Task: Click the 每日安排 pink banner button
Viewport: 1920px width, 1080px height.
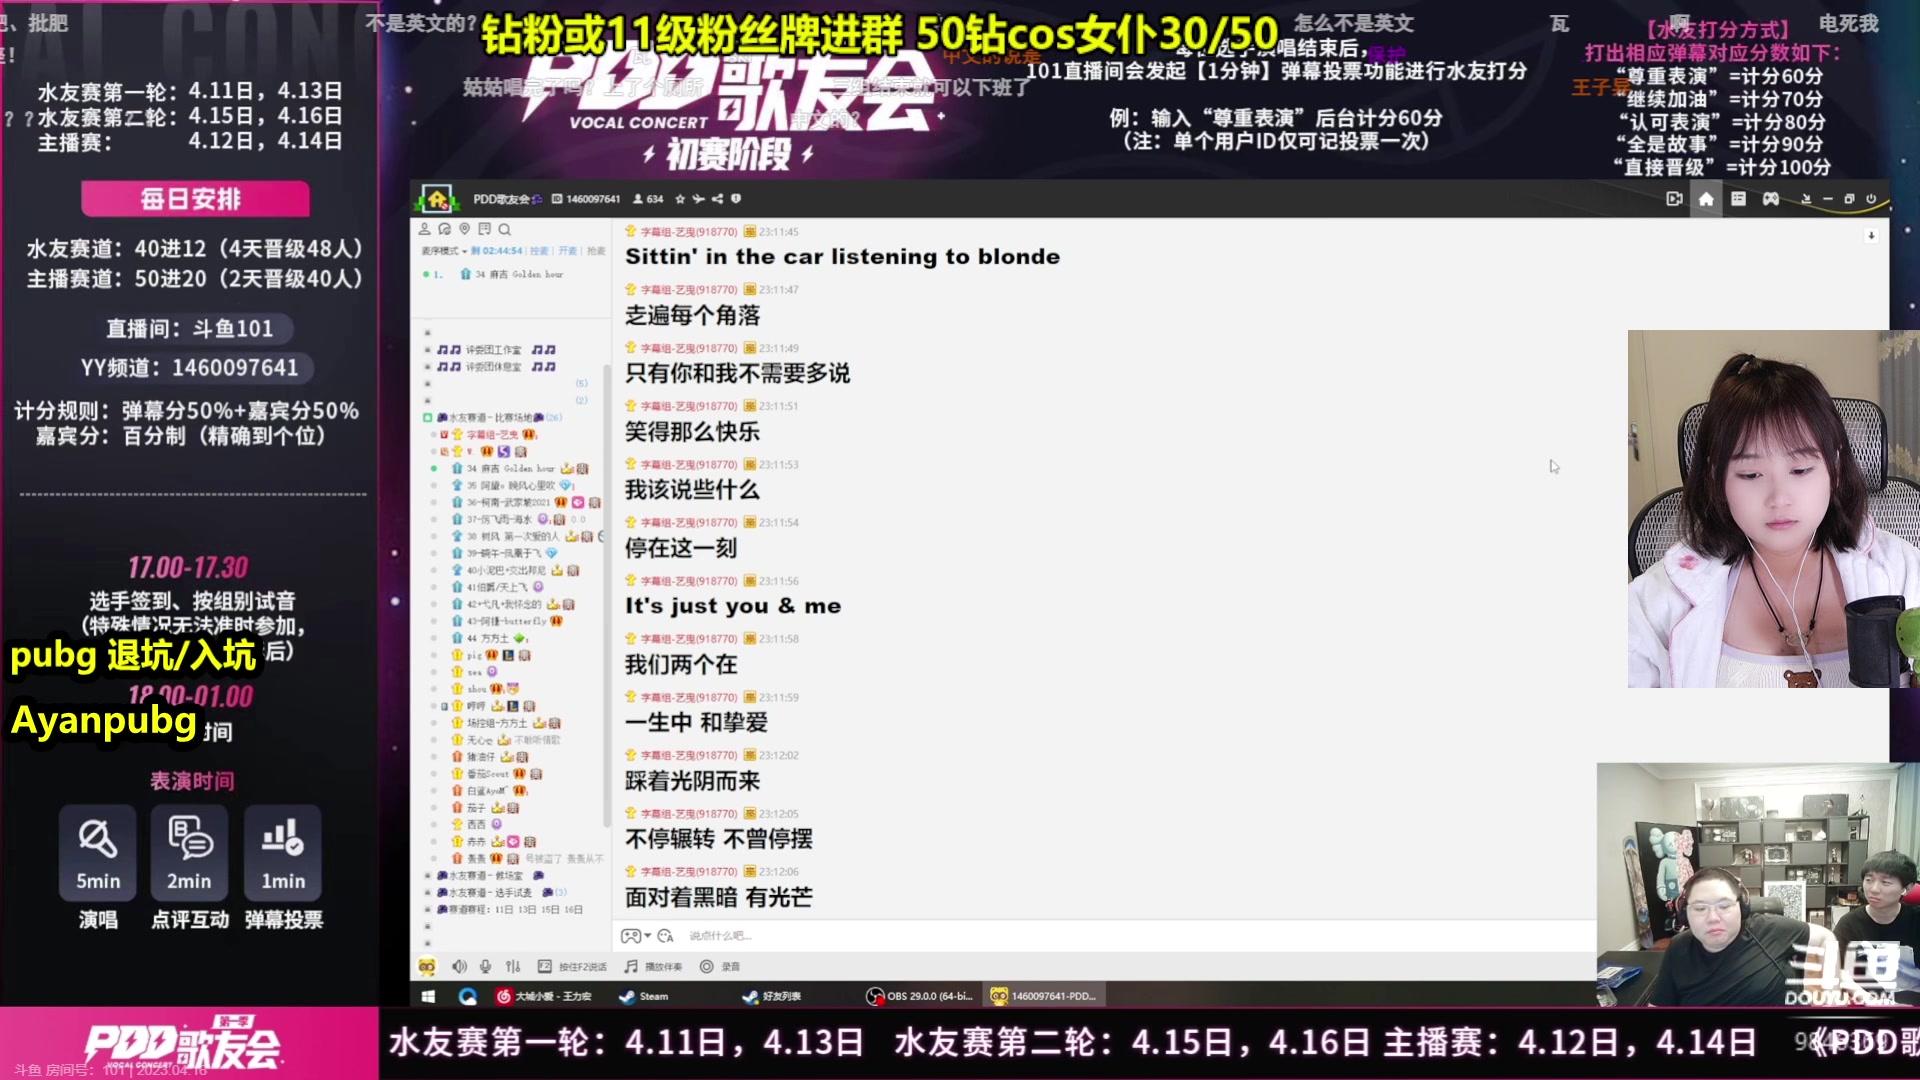Action: (x=195, y=199)
